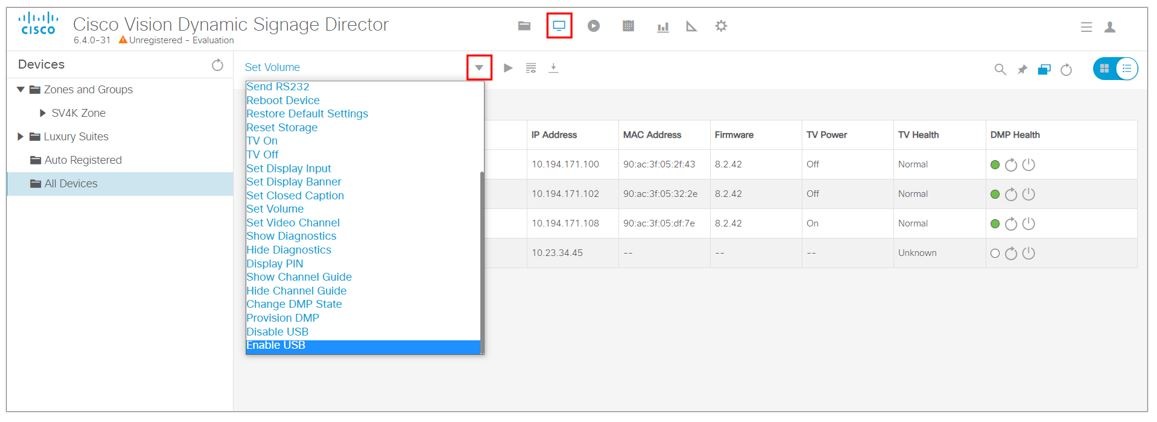1157x422 pixels.
Task: Open the calendar grid icon in top navigation
Action: coord(628,26)
